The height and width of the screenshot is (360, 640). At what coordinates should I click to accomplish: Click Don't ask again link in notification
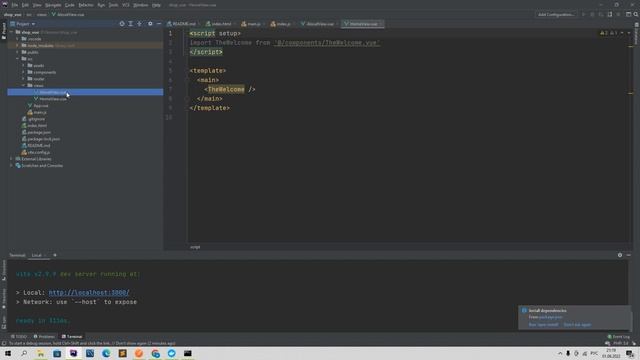coord(577,325)
